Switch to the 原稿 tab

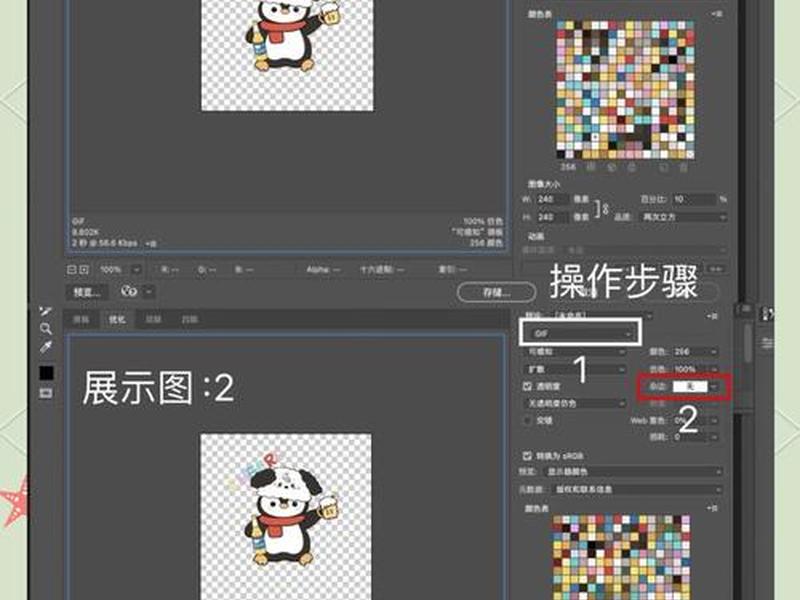click(x=81, y=319)
